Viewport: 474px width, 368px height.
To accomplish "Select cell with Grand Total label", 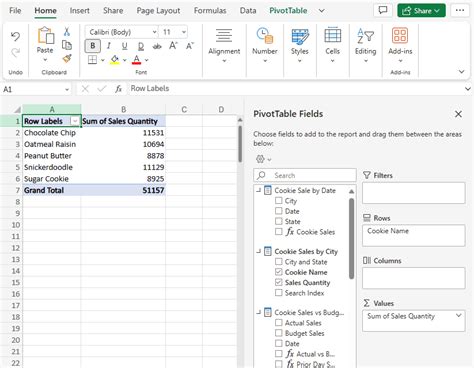I will [51, 190].
